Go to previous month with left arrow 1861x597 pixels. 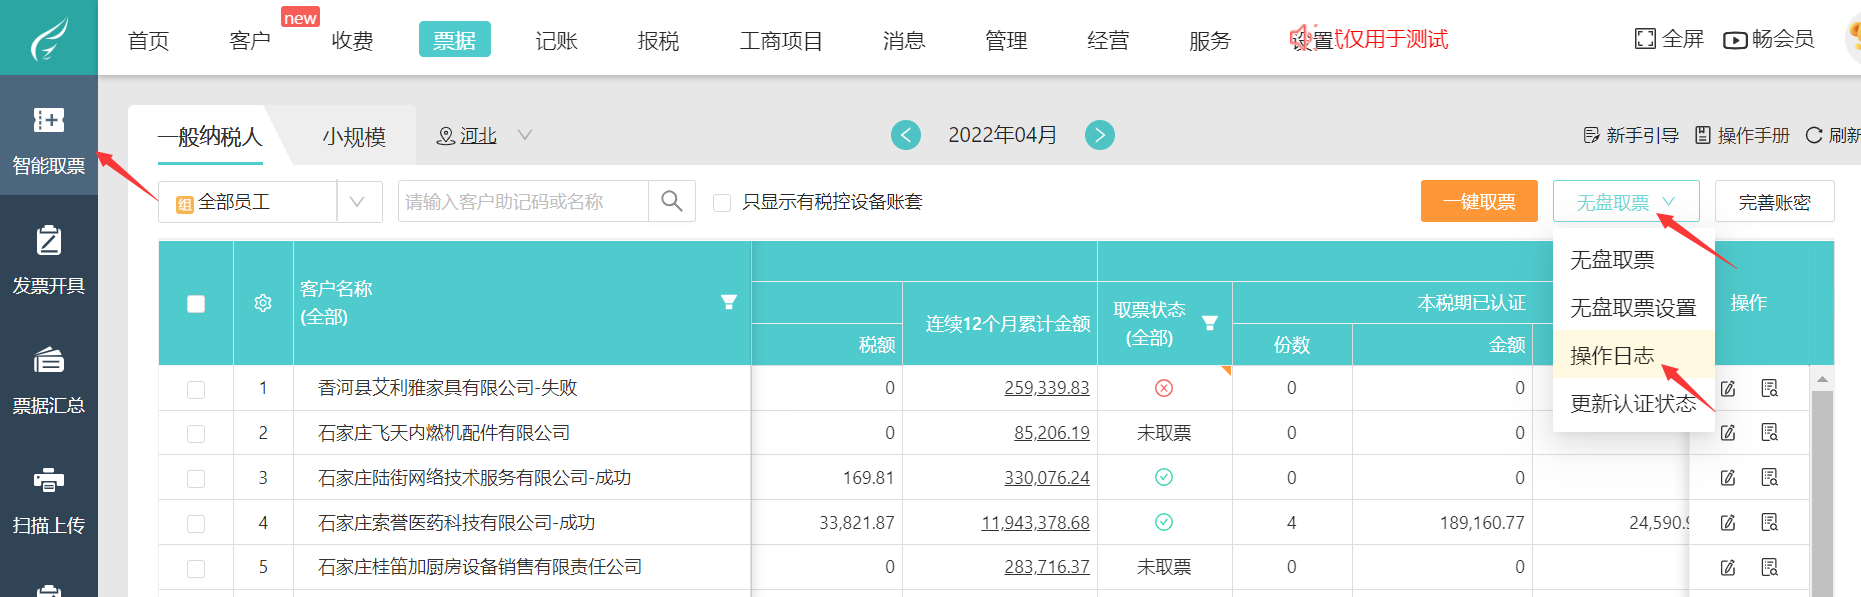[x=906, y=135]
